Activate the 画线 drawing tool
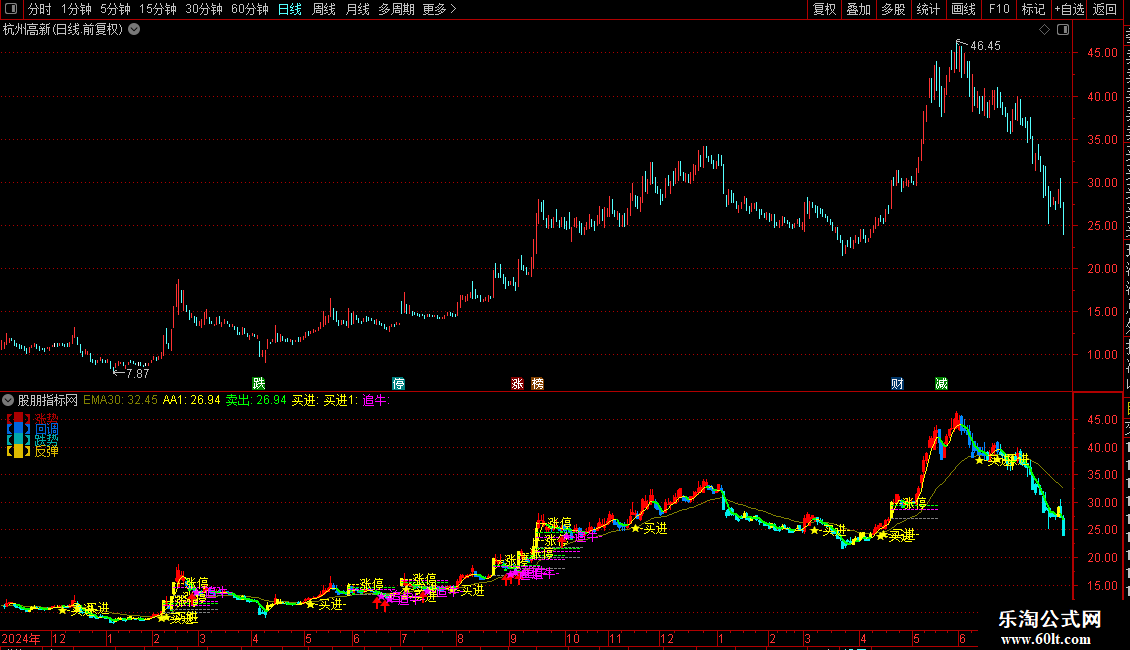 tap(963, 9)
